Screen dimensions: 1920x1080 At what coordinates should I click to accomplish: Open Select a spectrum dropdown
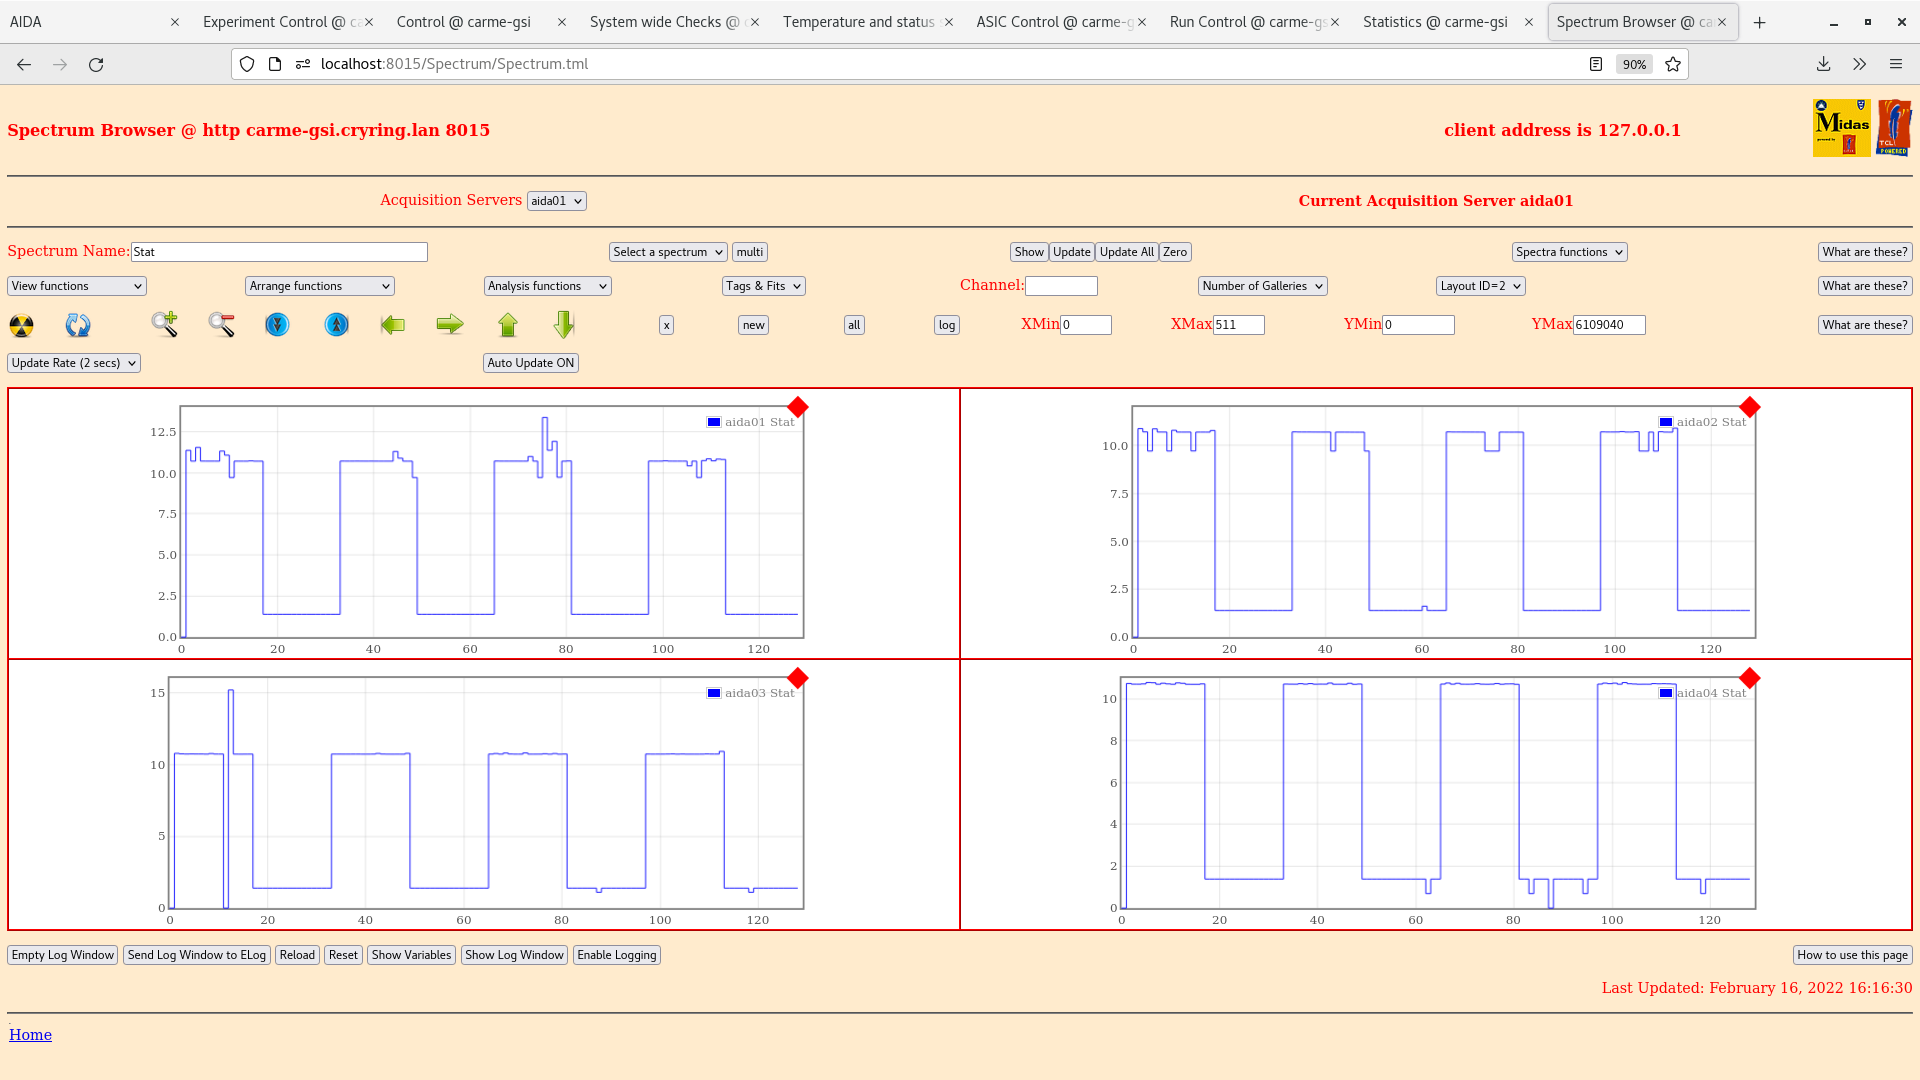coord(668,252)
